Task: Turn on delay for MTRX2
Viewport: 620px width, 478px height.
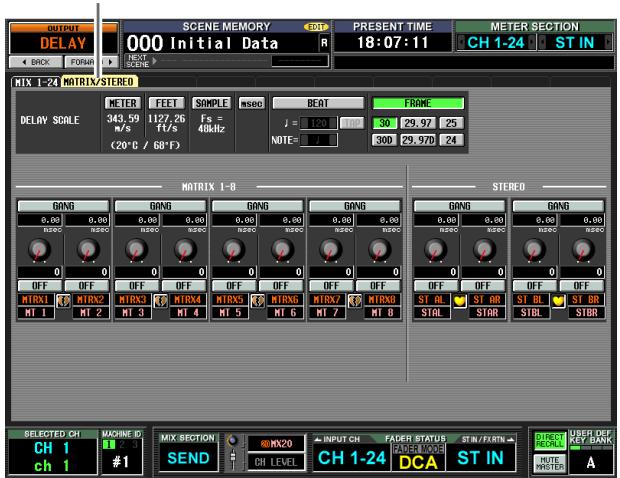Action: tap(87, 285)
